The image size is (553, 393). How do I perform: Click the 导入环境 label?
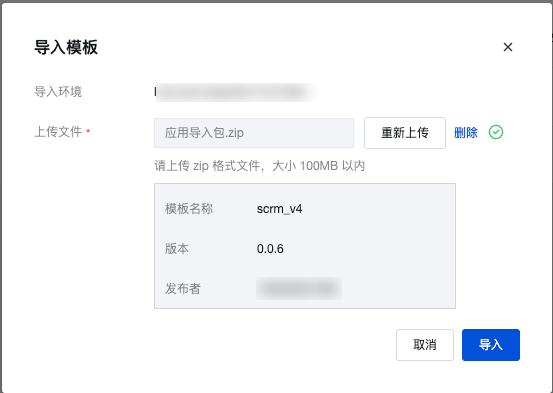(x=58, y=92)
